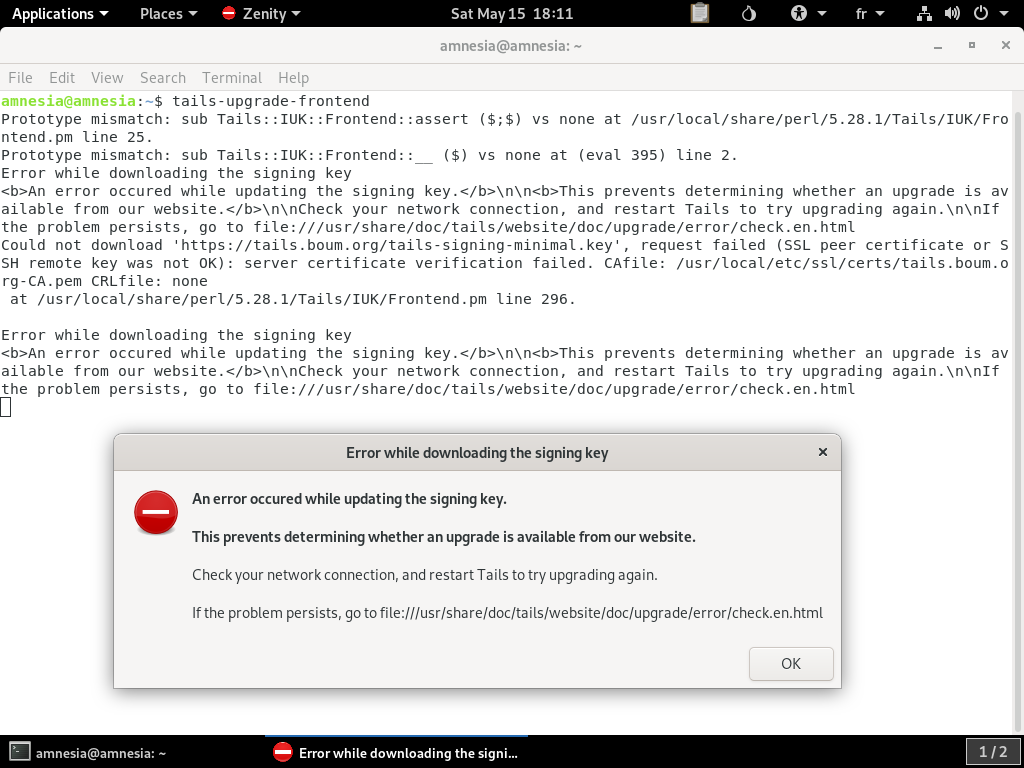Open the Tor onion status icon
1024x768 pixels.
pyautogui.click(x=748, y=14)
